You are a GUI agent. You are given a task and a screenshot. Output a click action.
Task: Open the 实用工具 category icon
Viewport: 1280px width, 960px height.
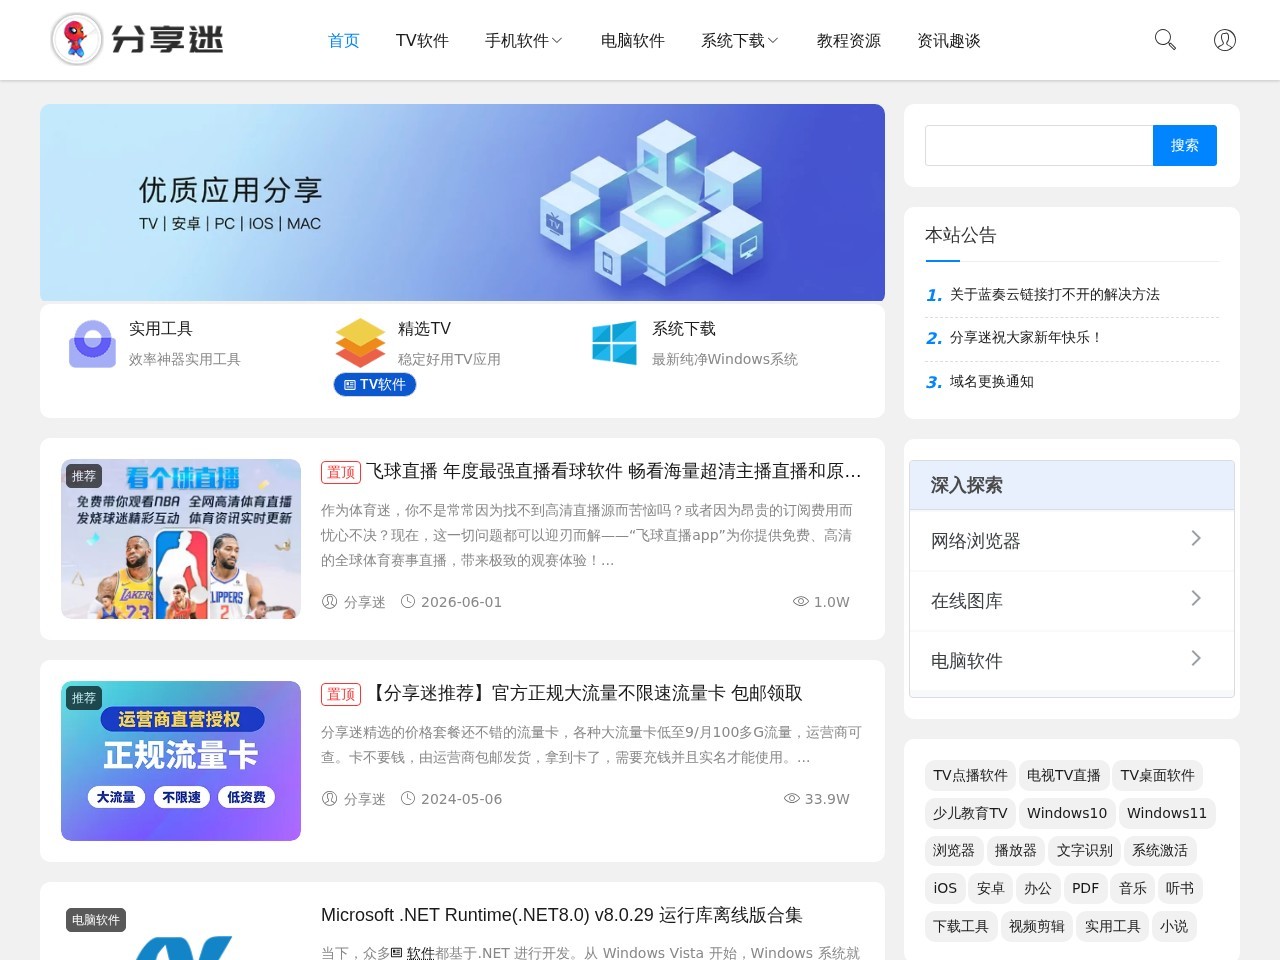point(92,344)
